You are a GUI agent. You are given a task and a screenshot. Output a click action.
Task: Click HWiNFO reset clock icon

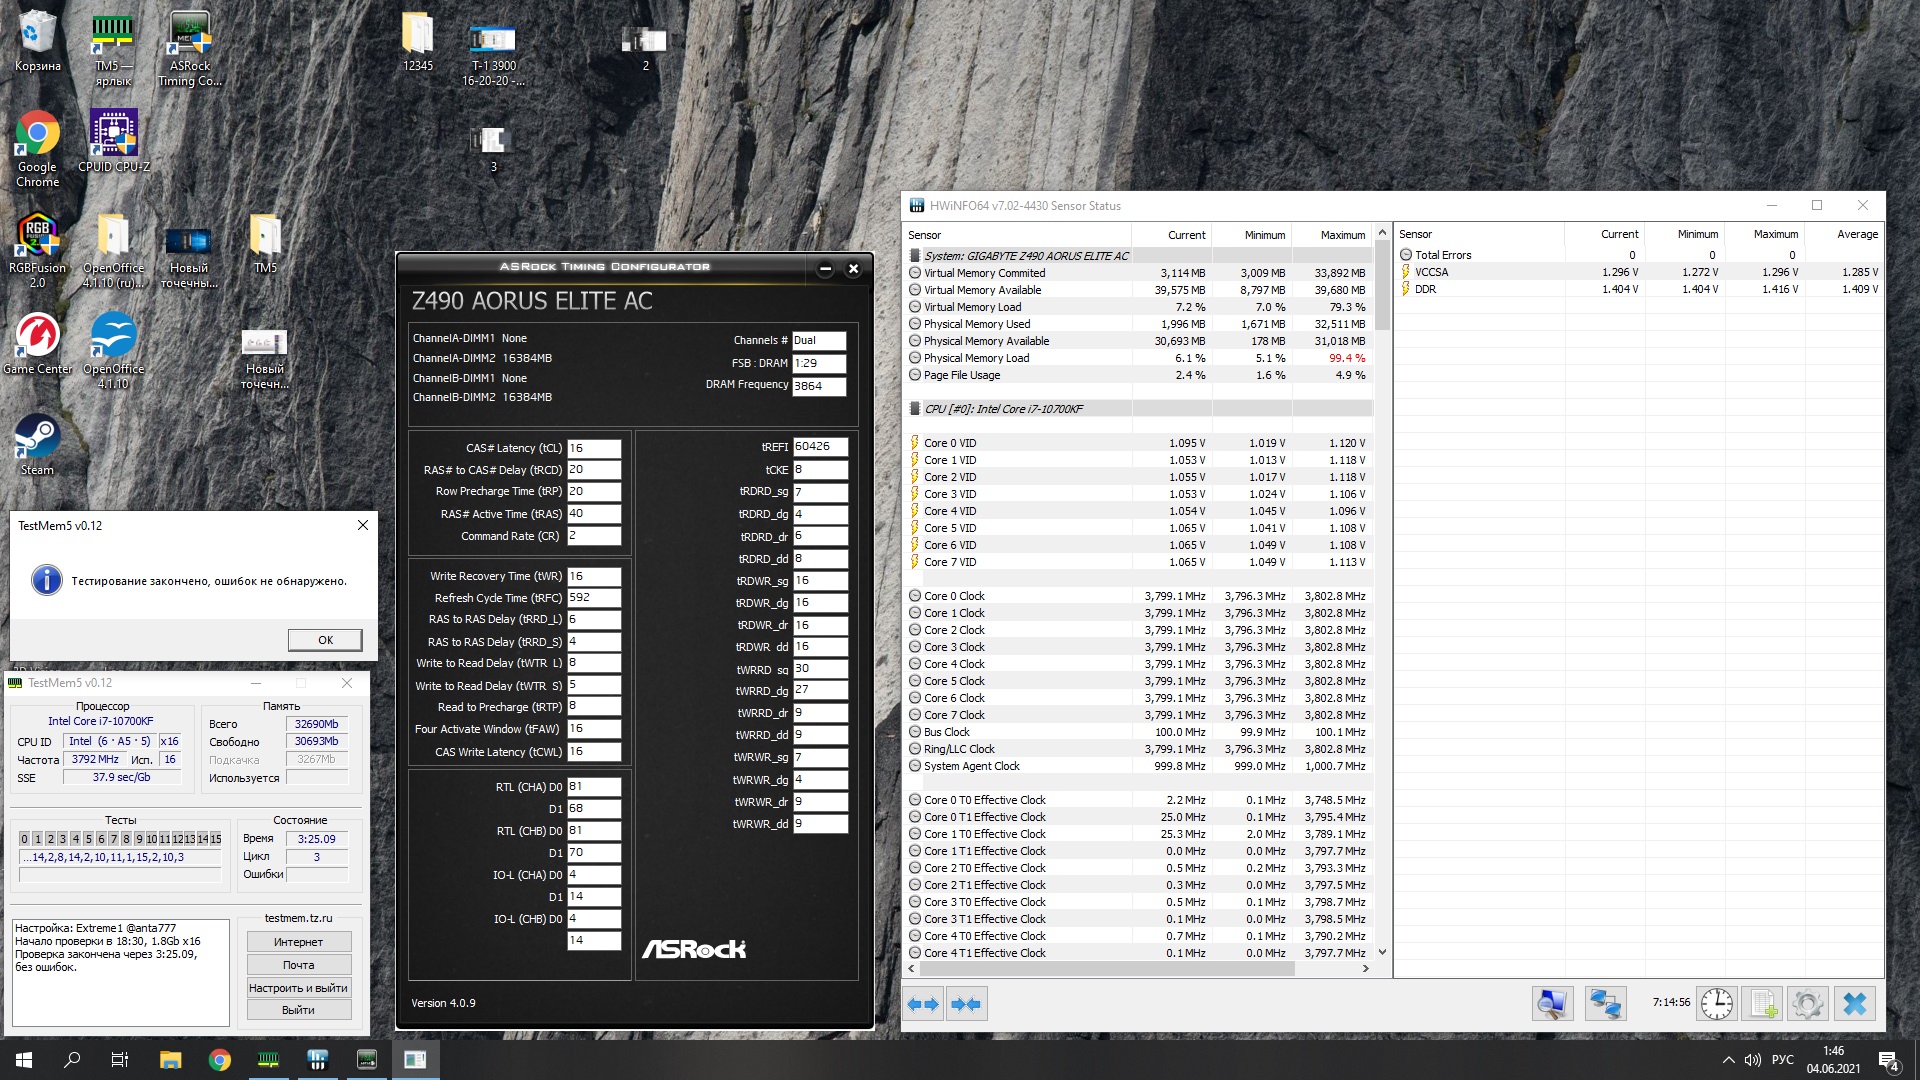tap(1716, 1003)
